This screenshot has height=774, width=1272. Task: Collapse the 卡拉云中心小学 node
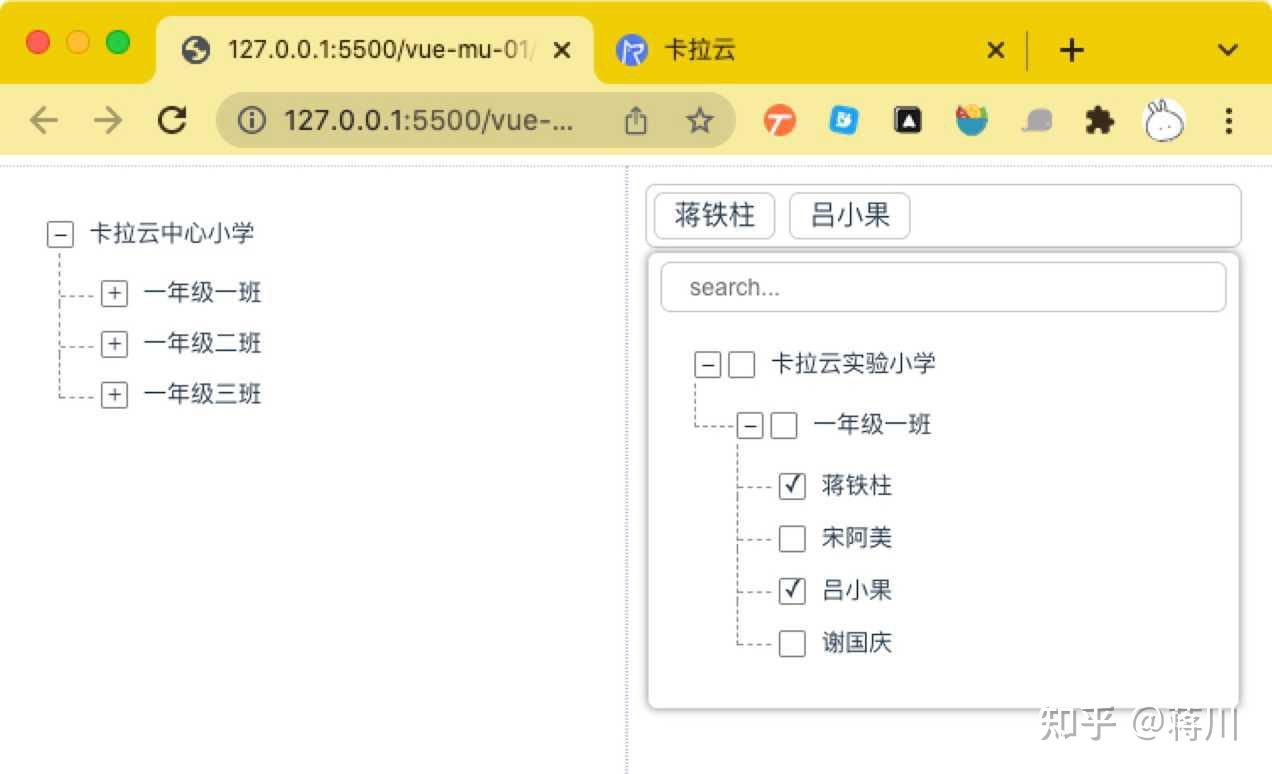point(60,234)
